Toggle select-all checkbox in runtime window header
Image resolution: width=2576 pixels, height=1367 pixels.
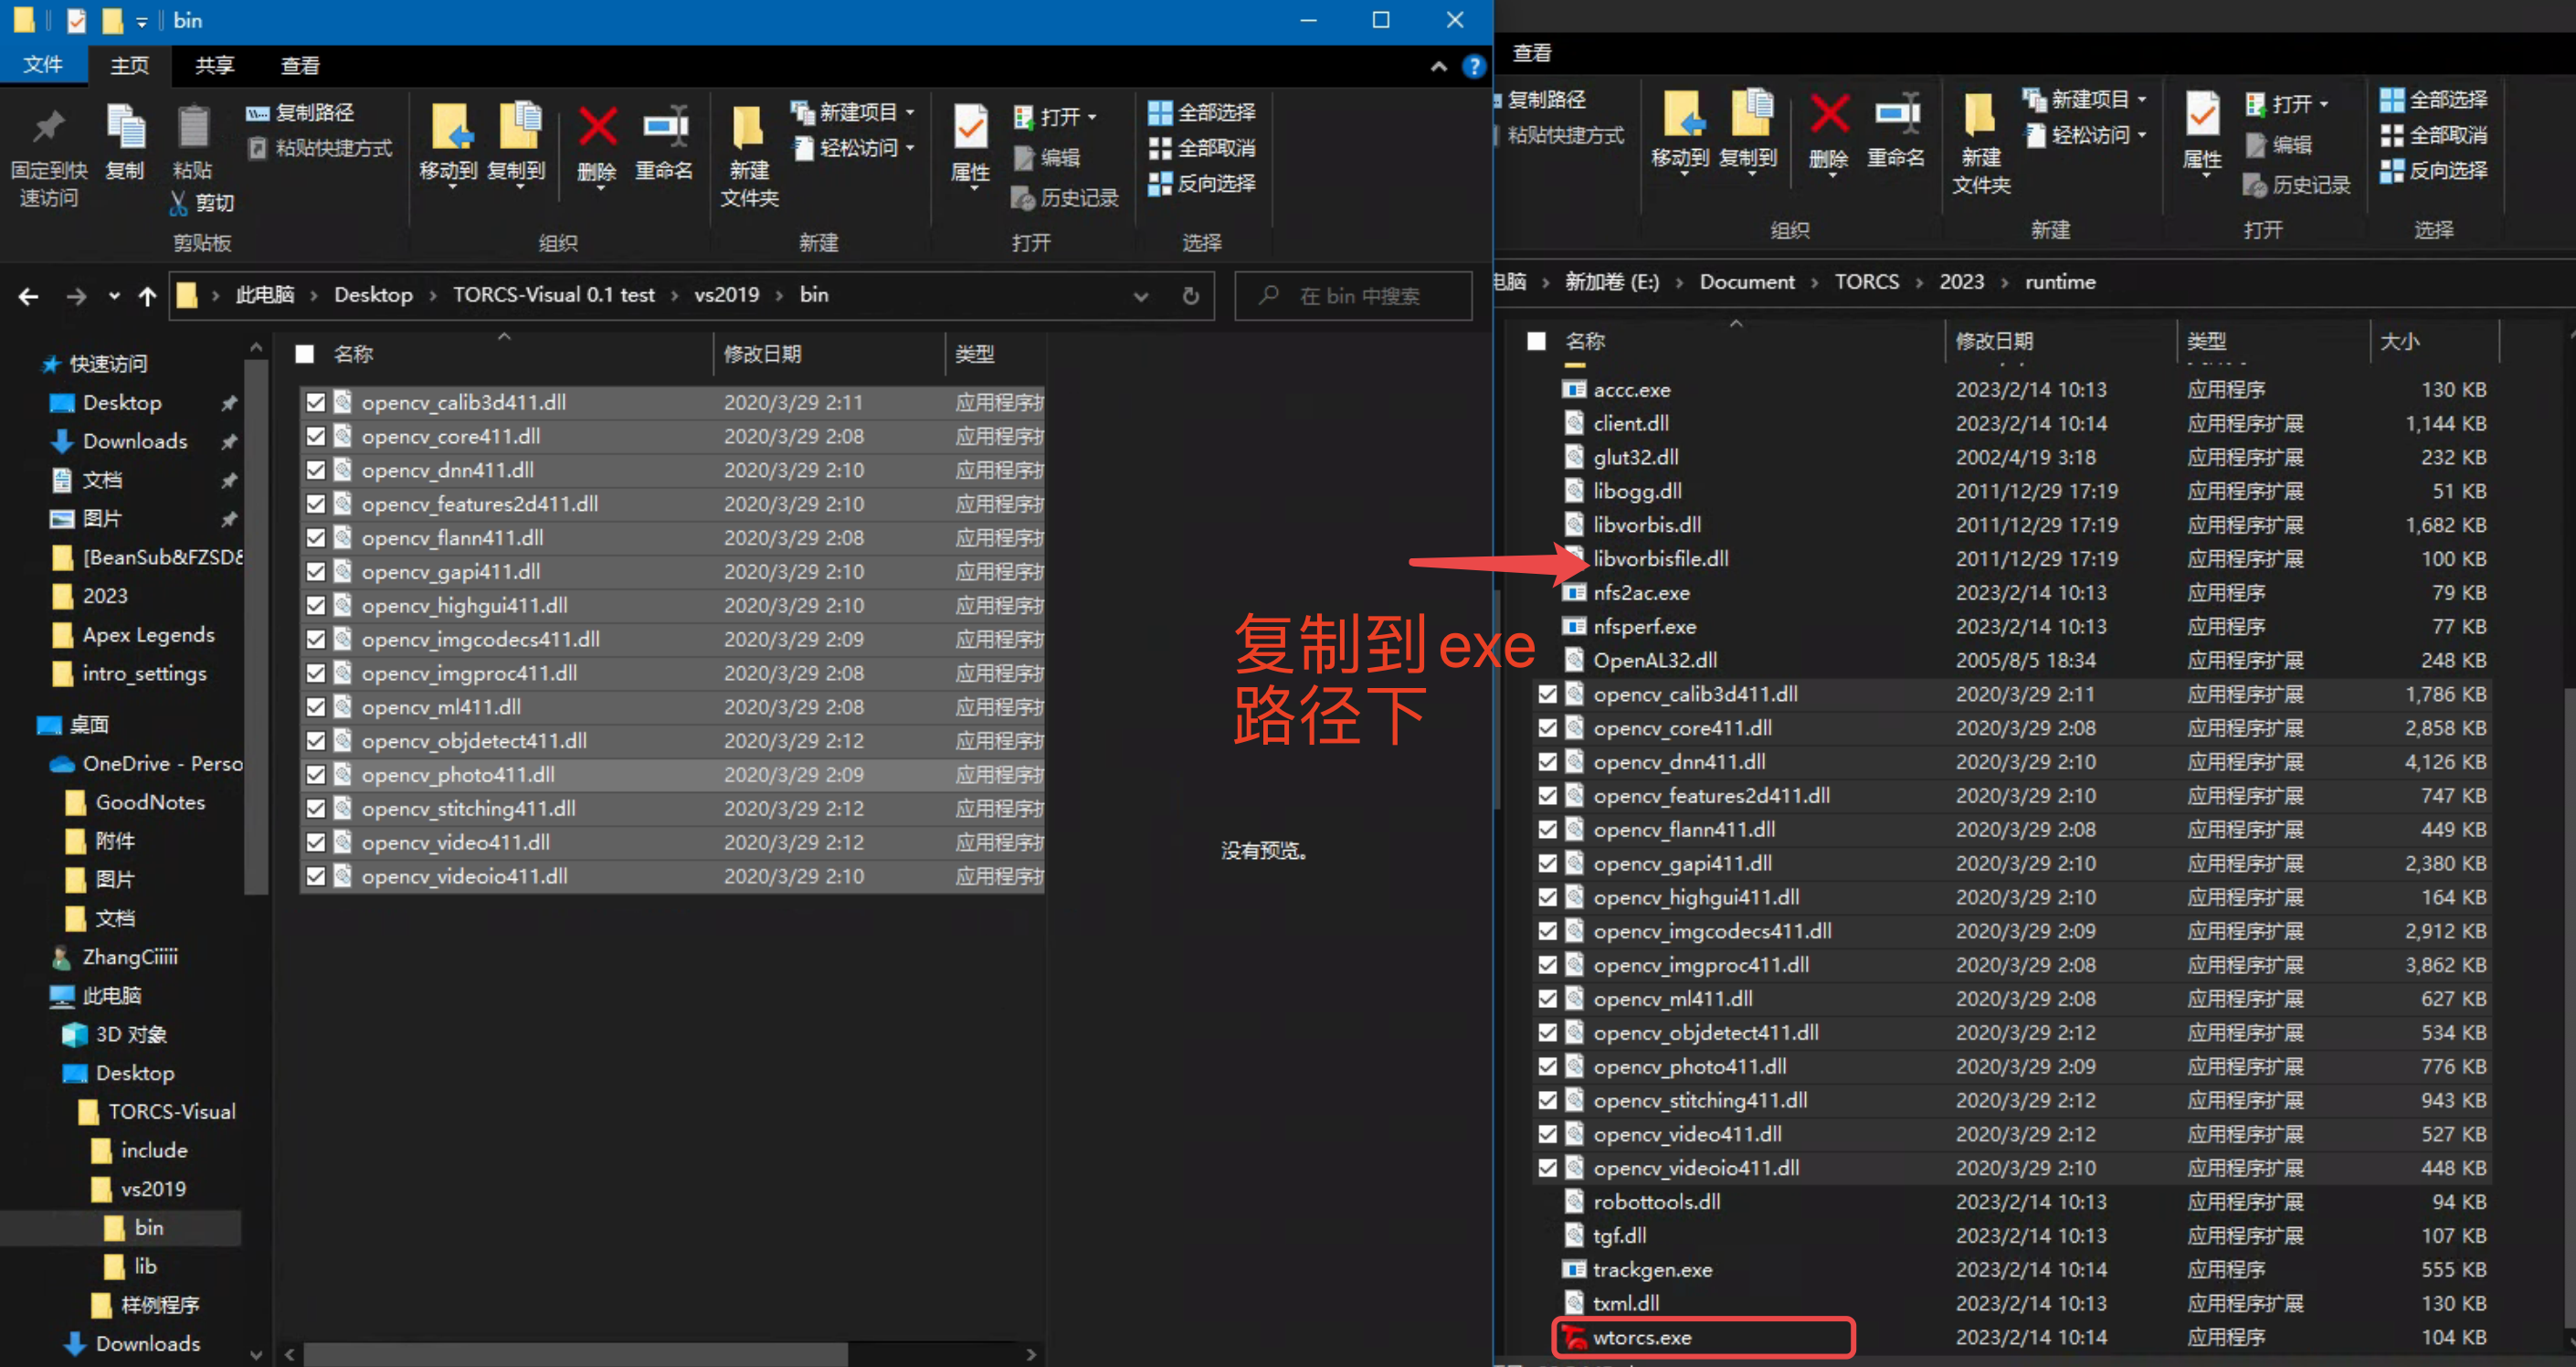(x=1537, y=341)
